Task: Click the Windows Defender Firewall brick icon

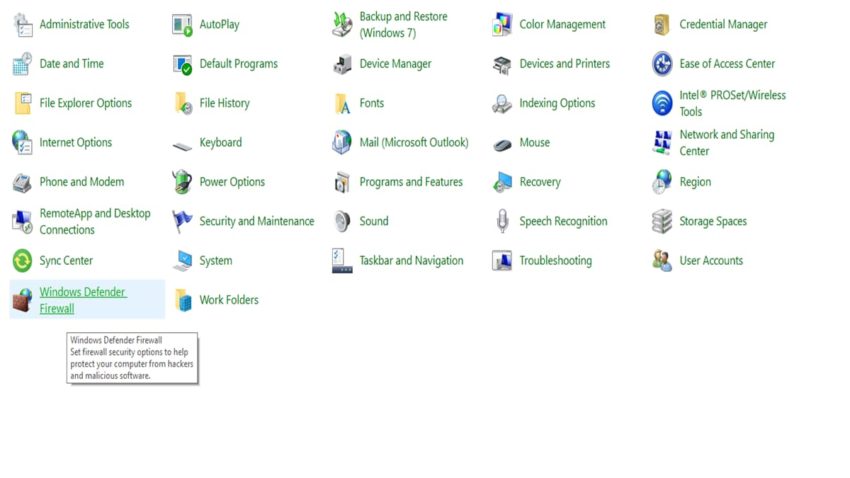Action: tap(22, 300)
